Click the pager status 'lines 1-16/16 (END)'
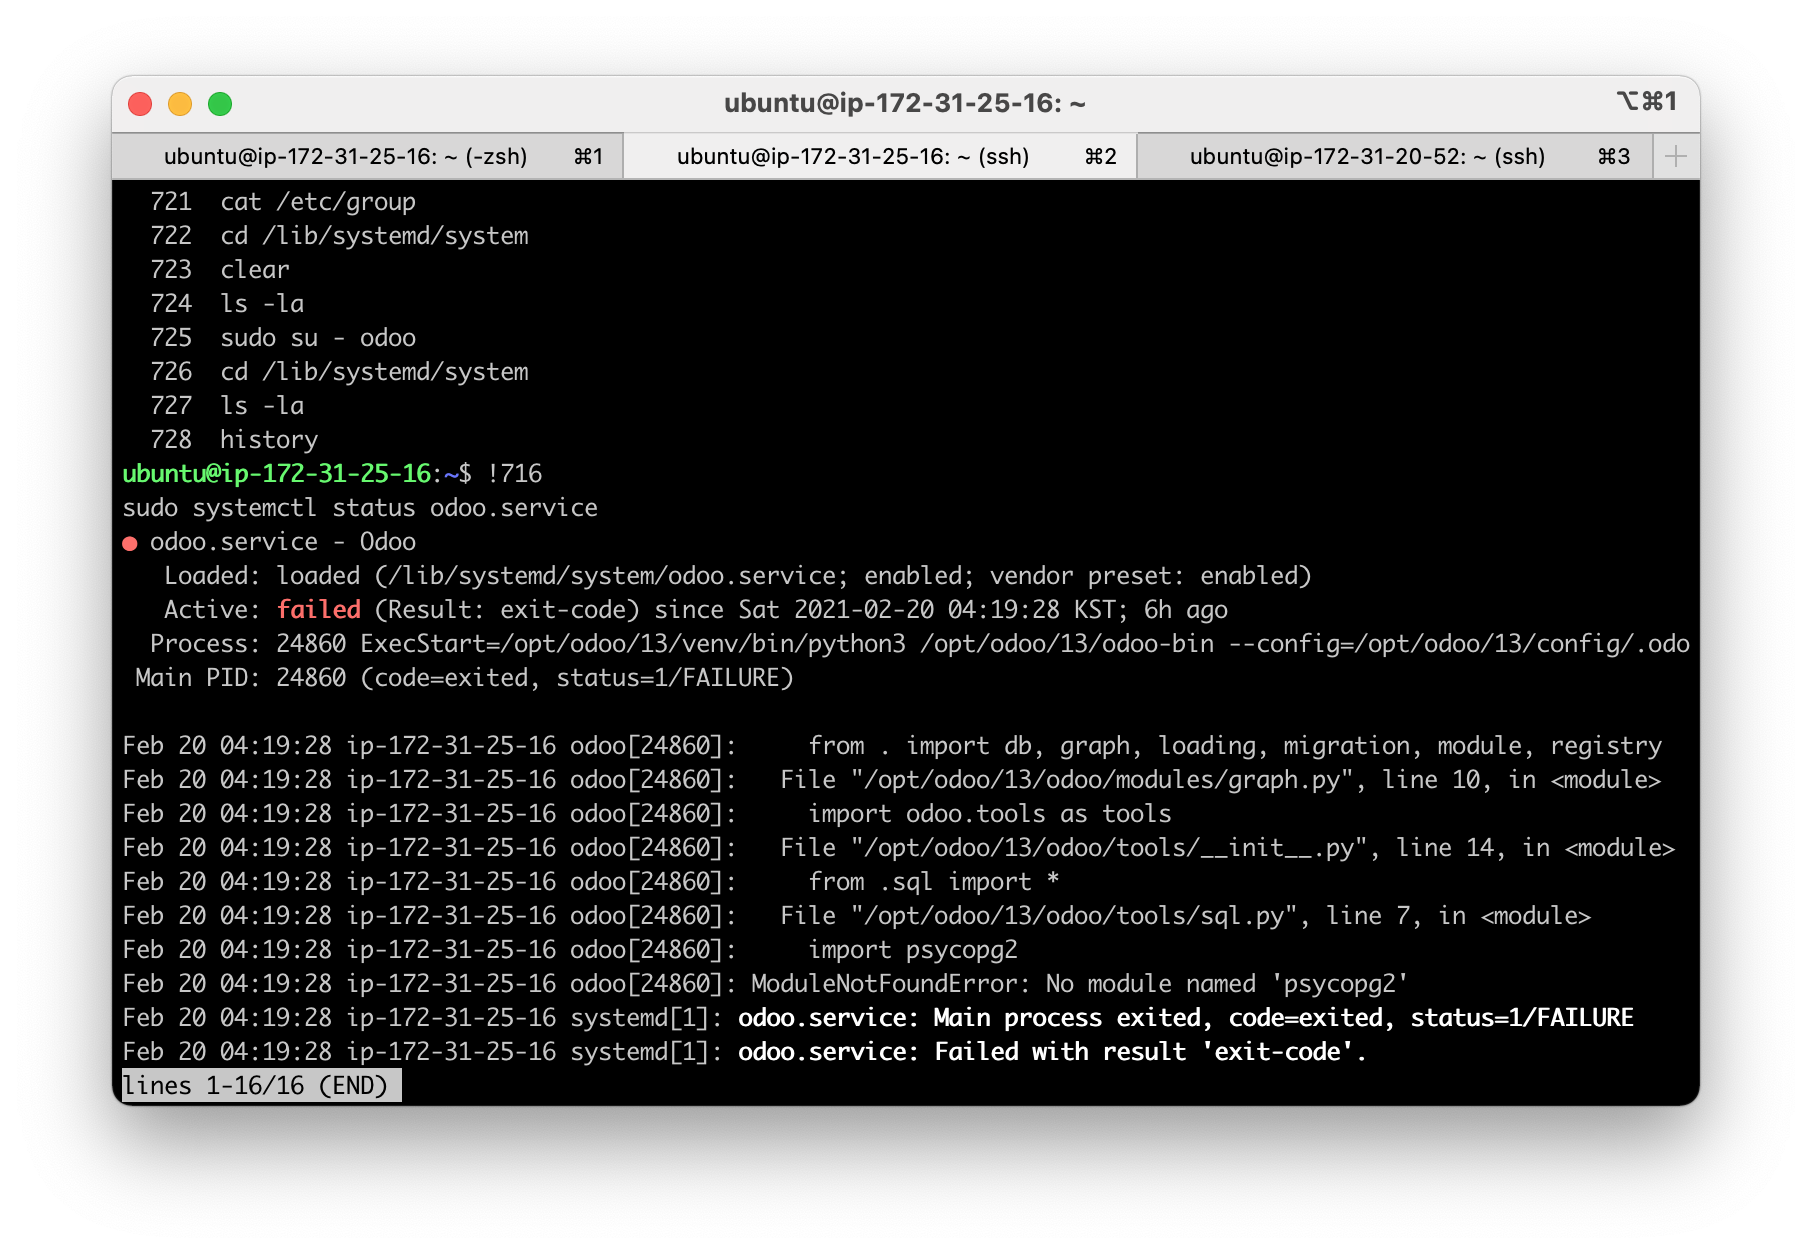Viewport: 1812px width, 1254px height. point(262,1086)
